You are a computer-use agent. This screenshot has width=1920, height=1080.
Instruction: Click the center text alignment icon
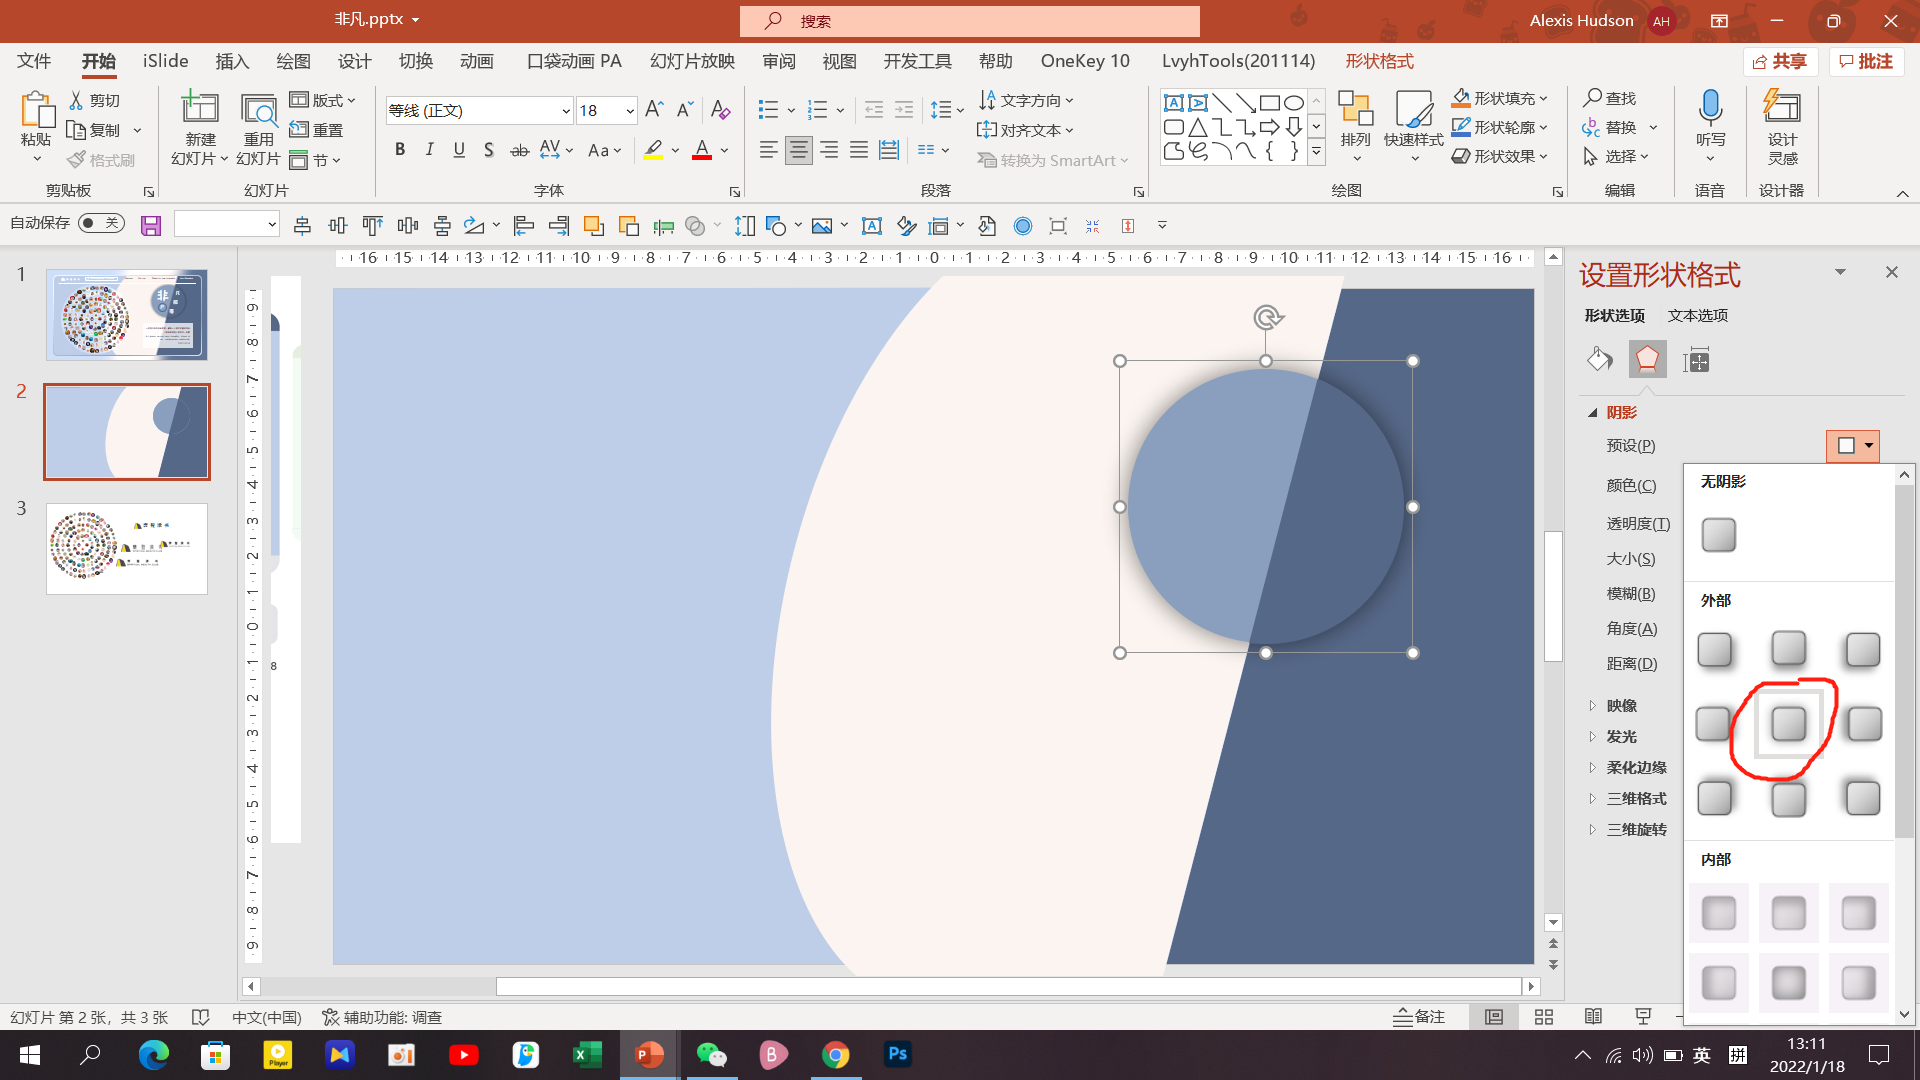click(x=798, y=150)
